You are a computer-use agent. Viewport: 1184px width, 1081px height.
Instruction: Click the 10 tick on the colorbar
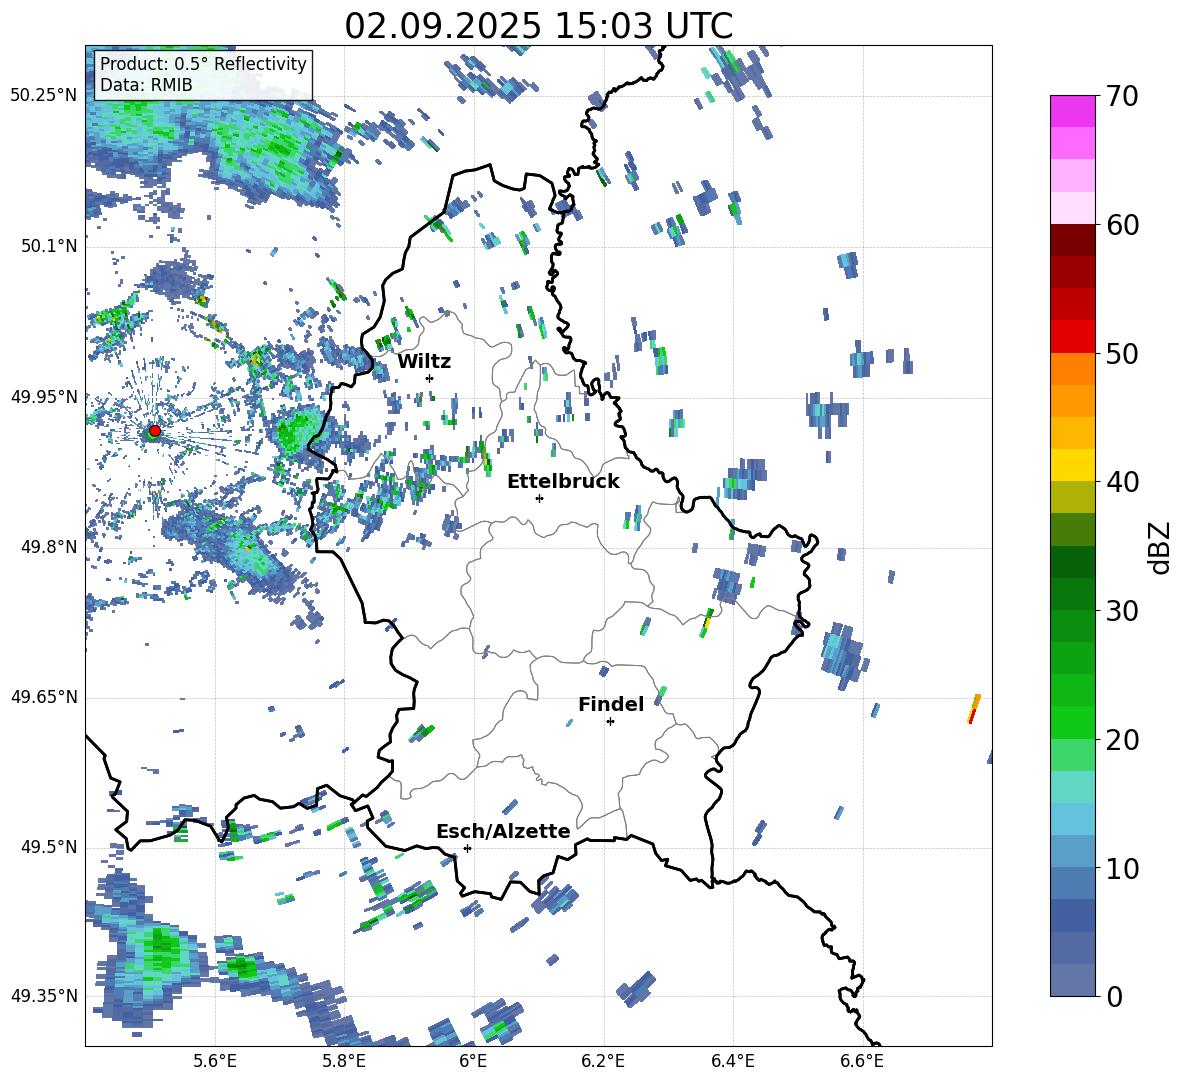(1122, 868)
